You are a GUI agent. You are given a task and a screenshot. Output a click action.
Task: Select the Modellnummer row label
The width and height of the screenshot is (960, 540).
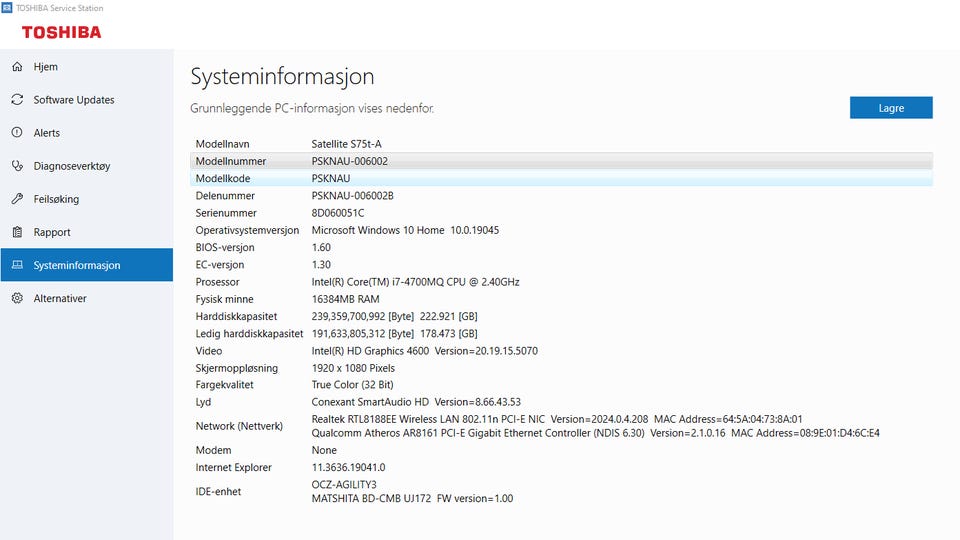coord(230,161)
